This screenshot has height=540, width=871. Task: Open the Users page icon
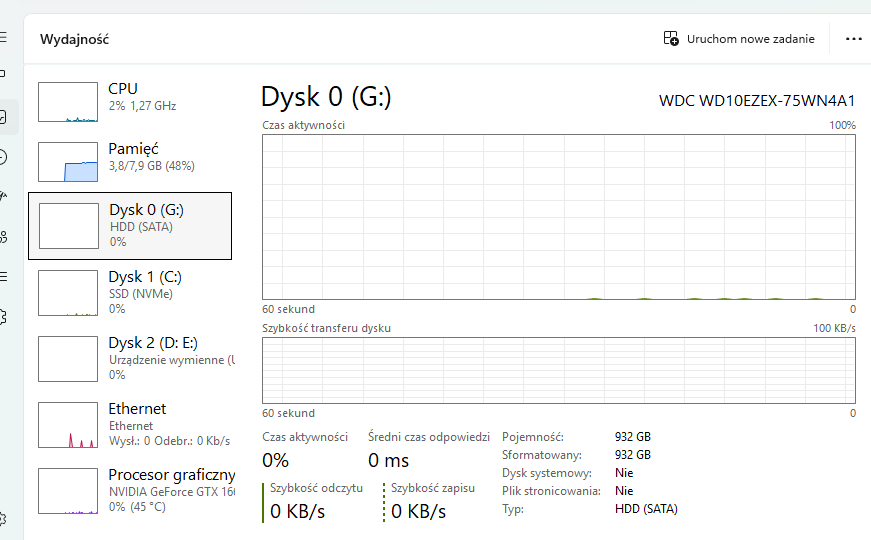pyautogui.click(x=4, y=236)
